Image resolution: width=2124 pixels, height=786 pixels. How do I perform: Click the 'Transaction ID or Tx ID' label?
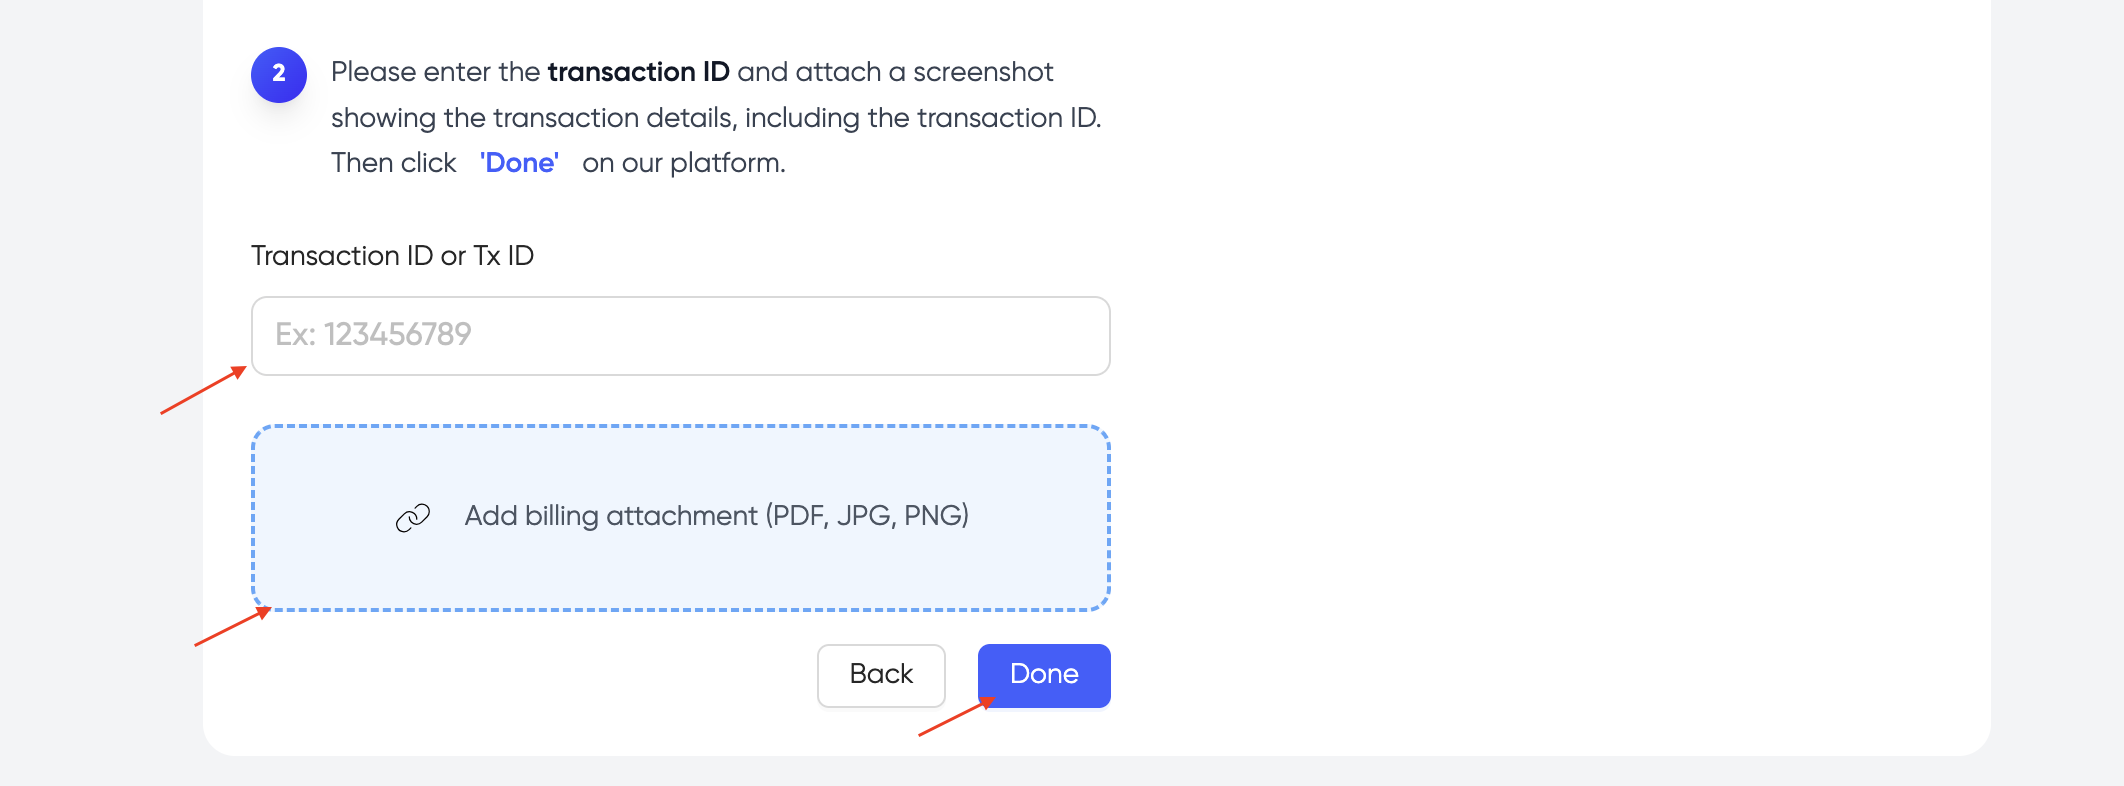click(393, 255)
